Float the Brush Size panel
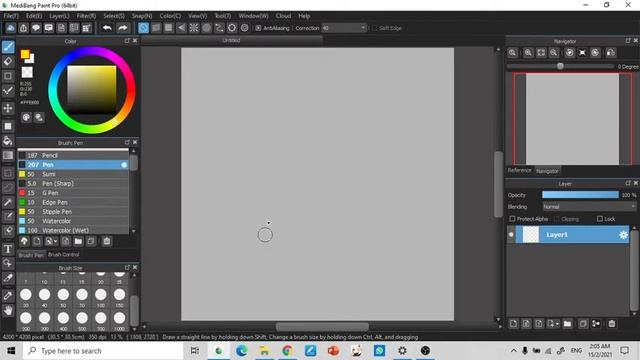The height and width of the screenshot is (360, 640). coord(127,268)
